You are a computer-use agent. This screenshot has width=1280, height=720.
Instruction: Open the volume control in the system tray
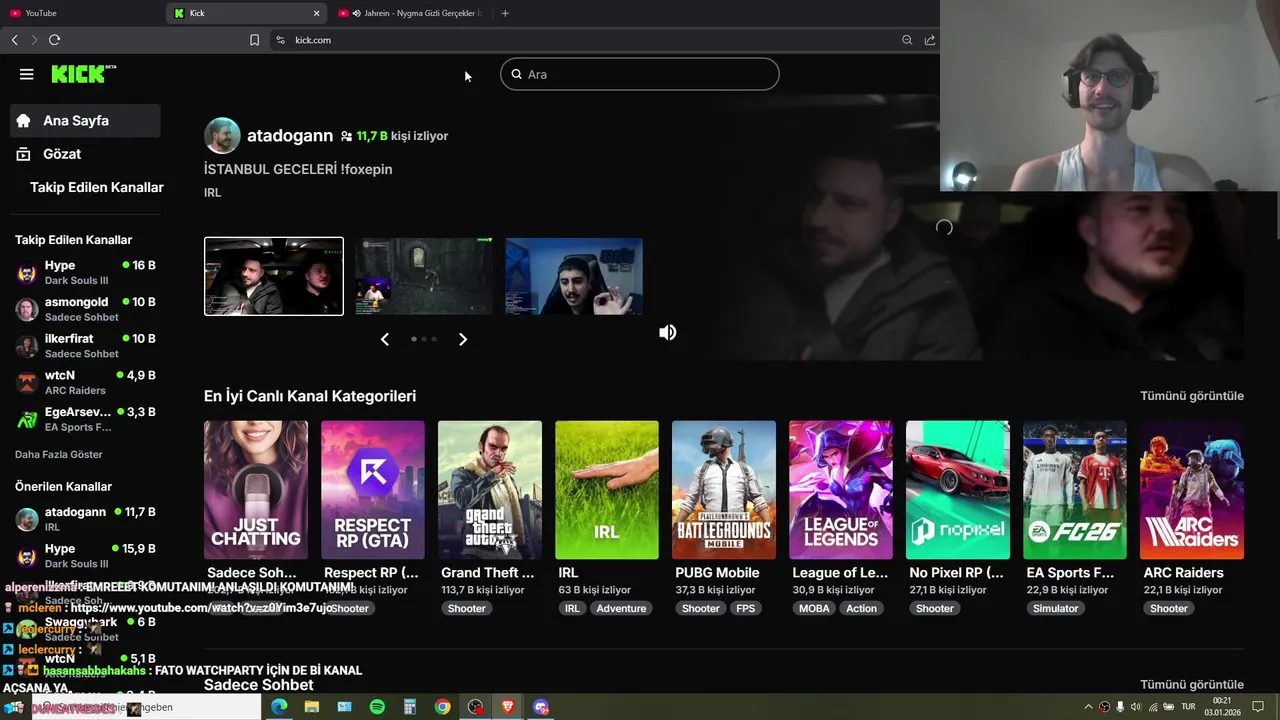(x=1136, y=707)
